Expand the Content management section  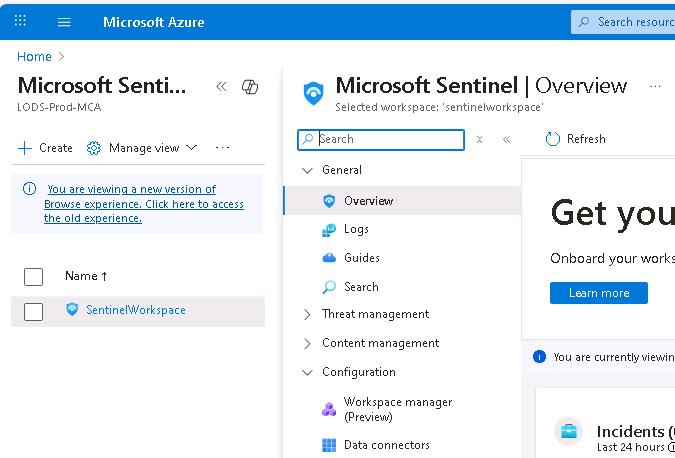pos(308,343)
